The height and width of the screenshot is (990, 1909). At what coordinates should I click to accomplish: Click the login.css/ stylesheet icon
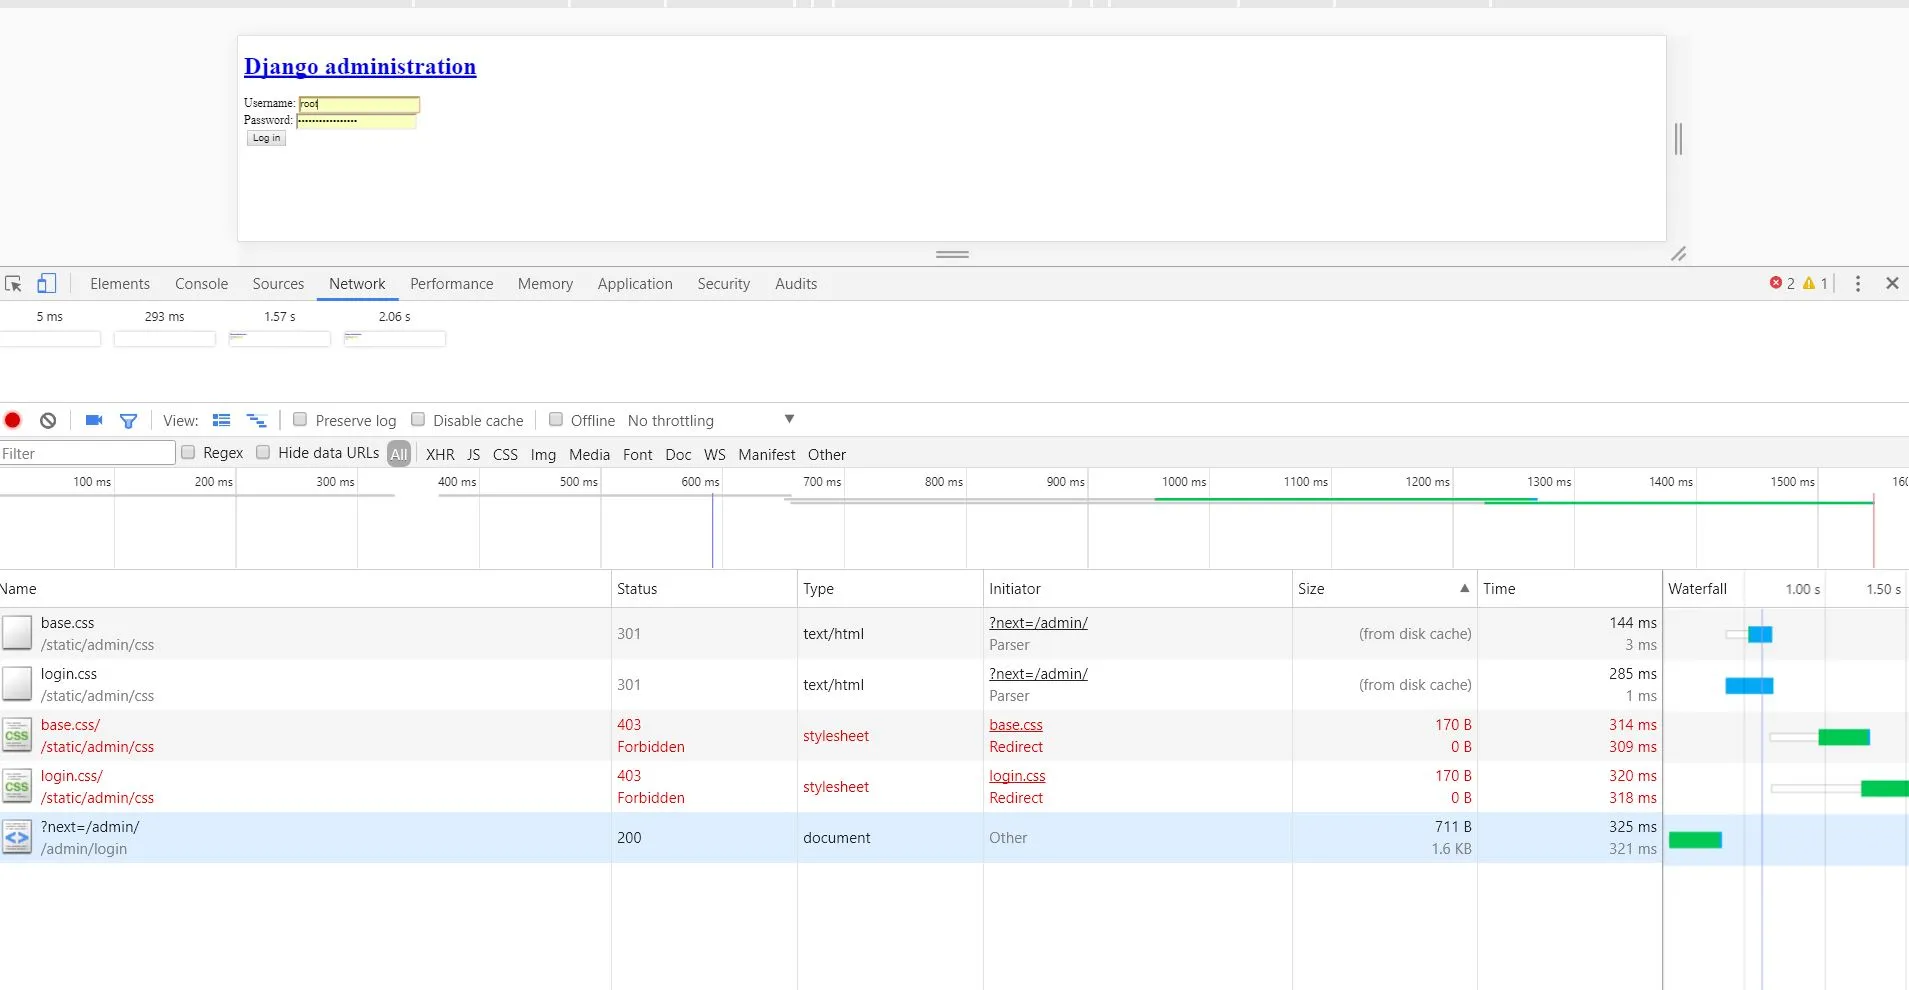pyautogui.click(x=17, y=786)
